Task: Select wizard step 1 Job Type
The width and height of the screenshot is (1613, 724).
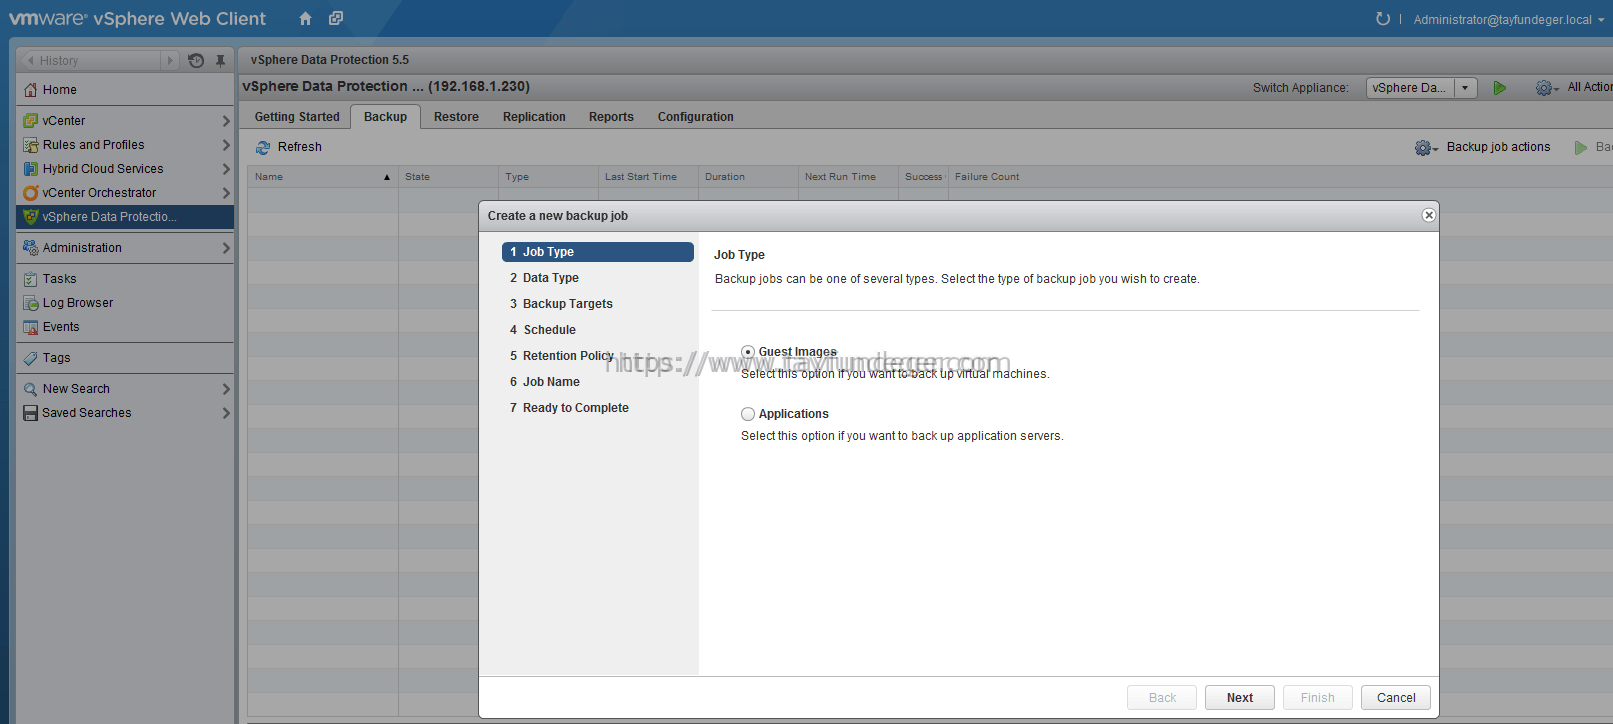Action: 598,252
